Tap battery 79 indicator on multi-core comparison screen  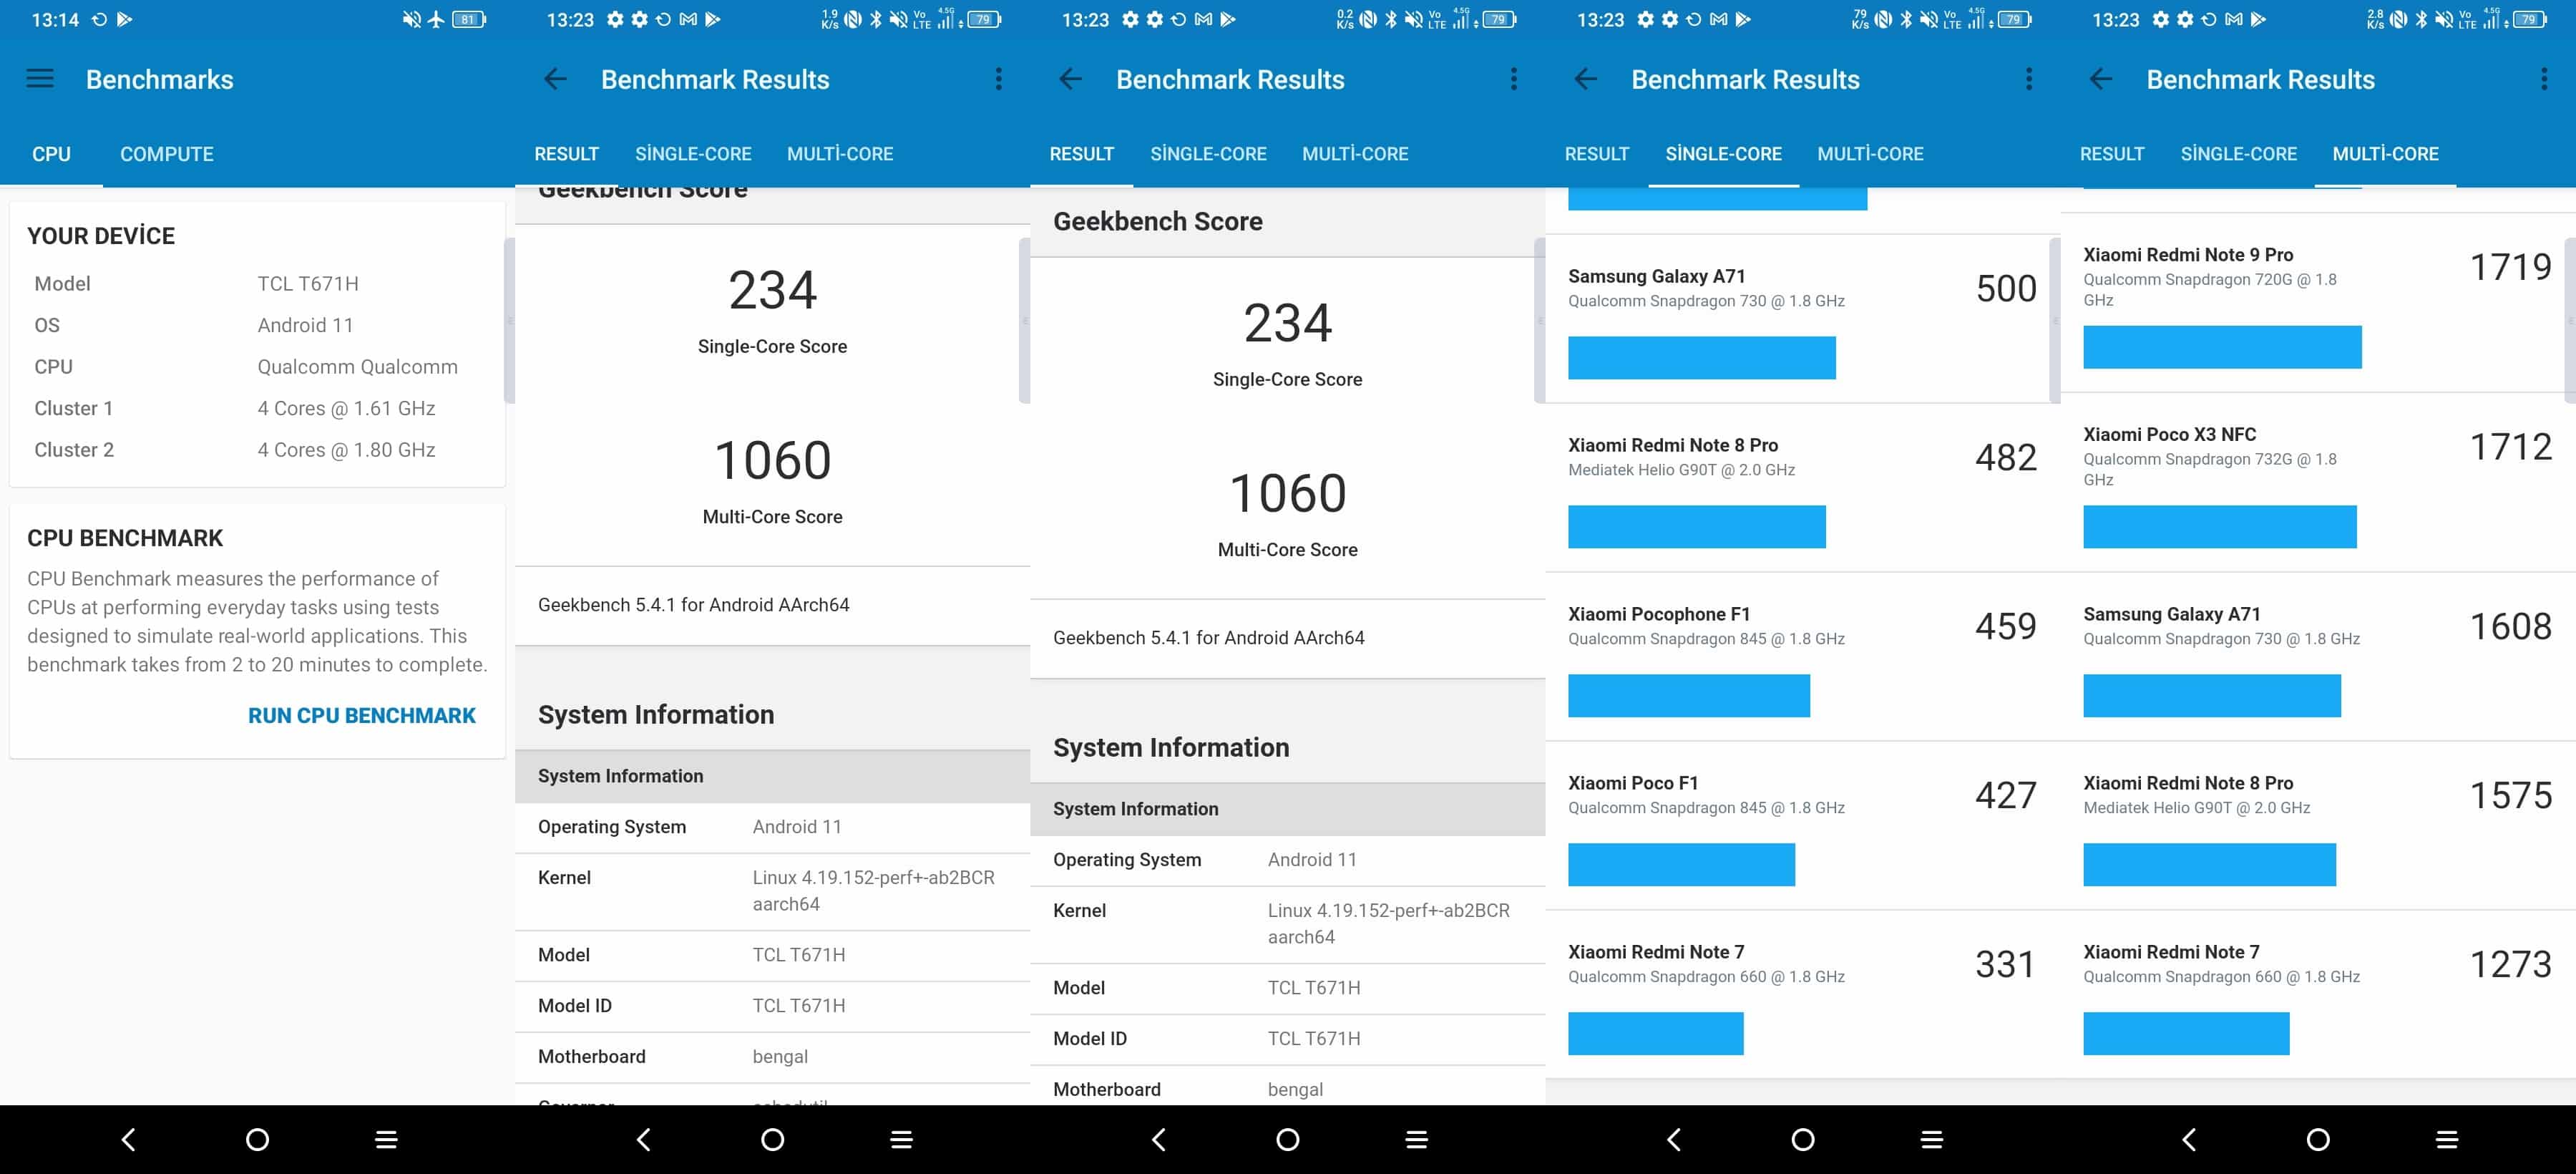[2529, 19]
